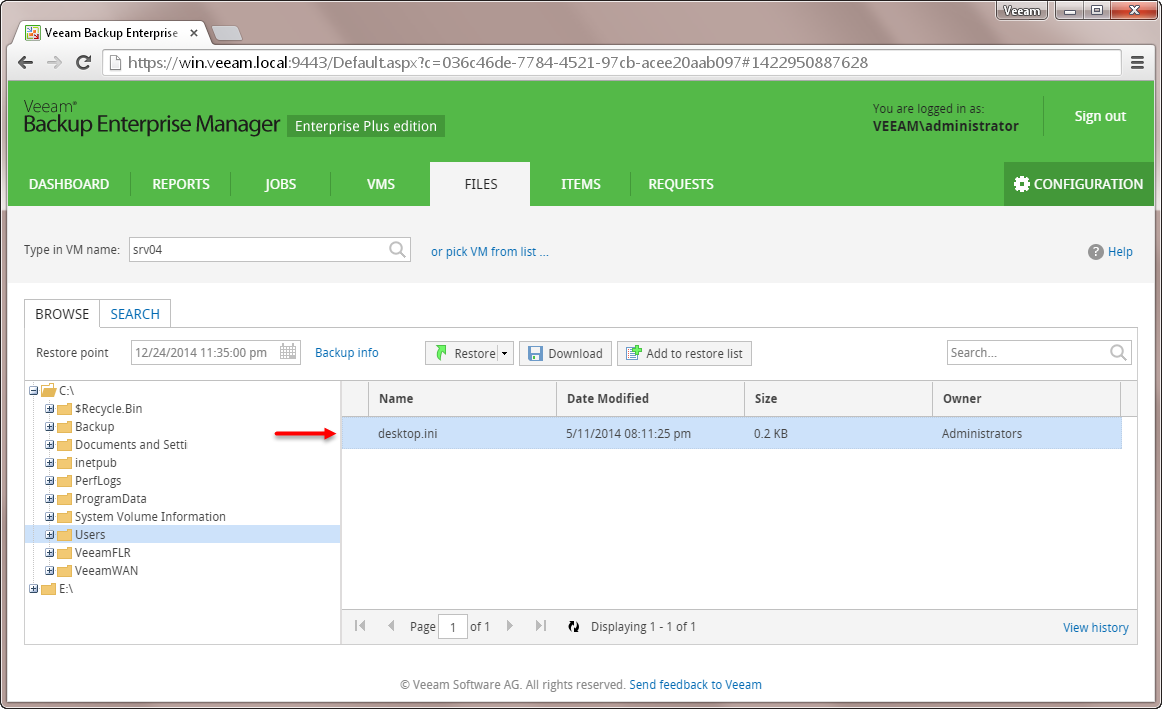
Task: Open the Restore button dropdown arrow
Action: [505, 353]
